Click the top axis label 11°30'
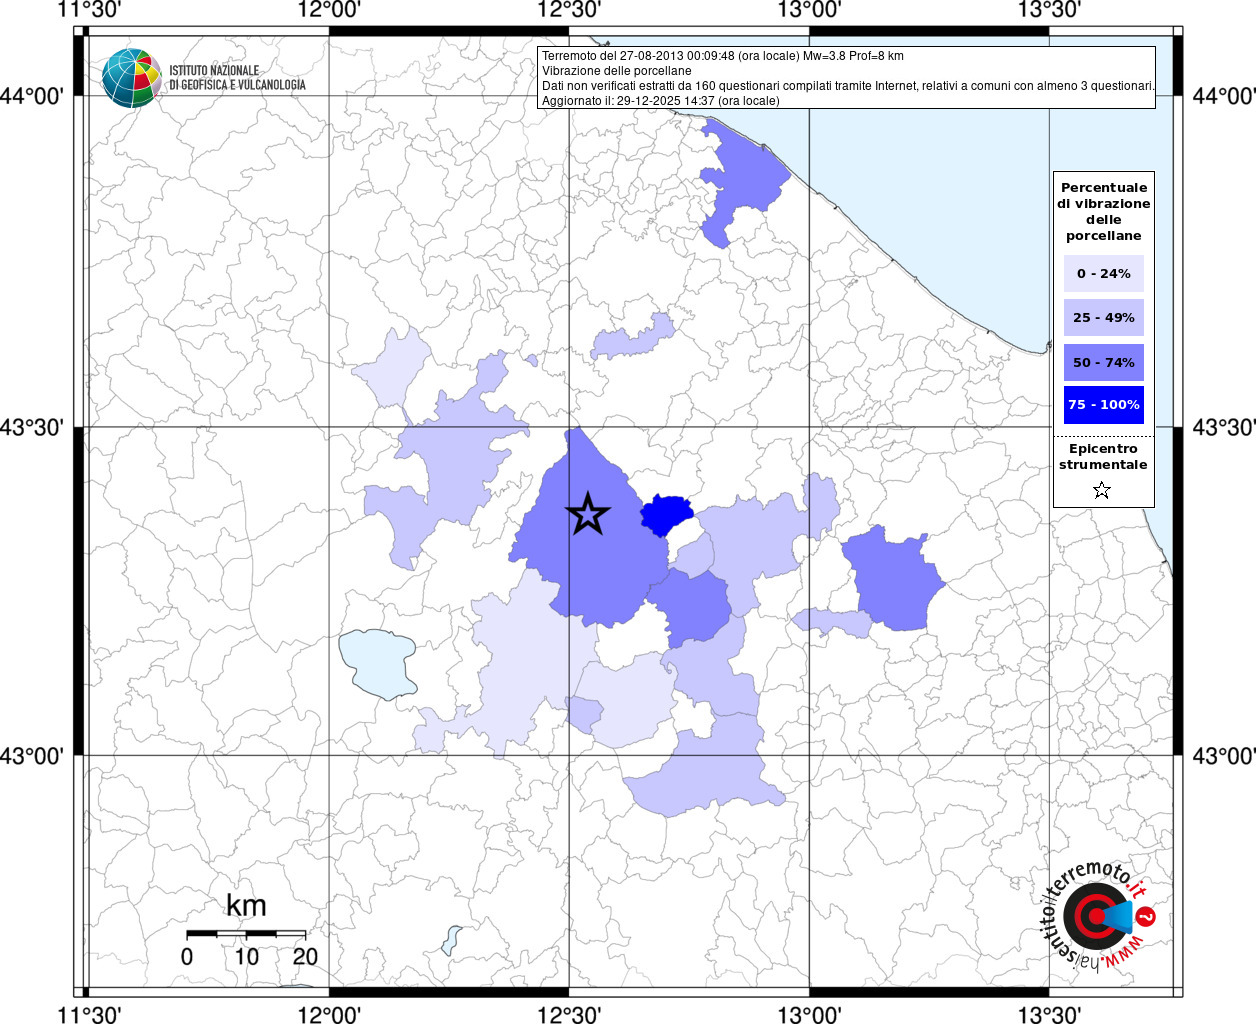Screen dimensions: 1256x1024 click(89, 10)
